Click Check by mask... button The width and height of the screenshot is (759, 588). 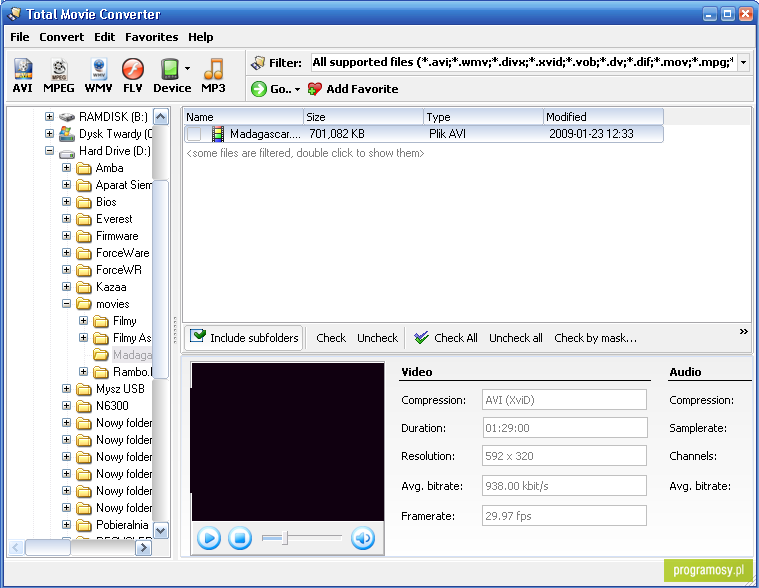point(595,338)
